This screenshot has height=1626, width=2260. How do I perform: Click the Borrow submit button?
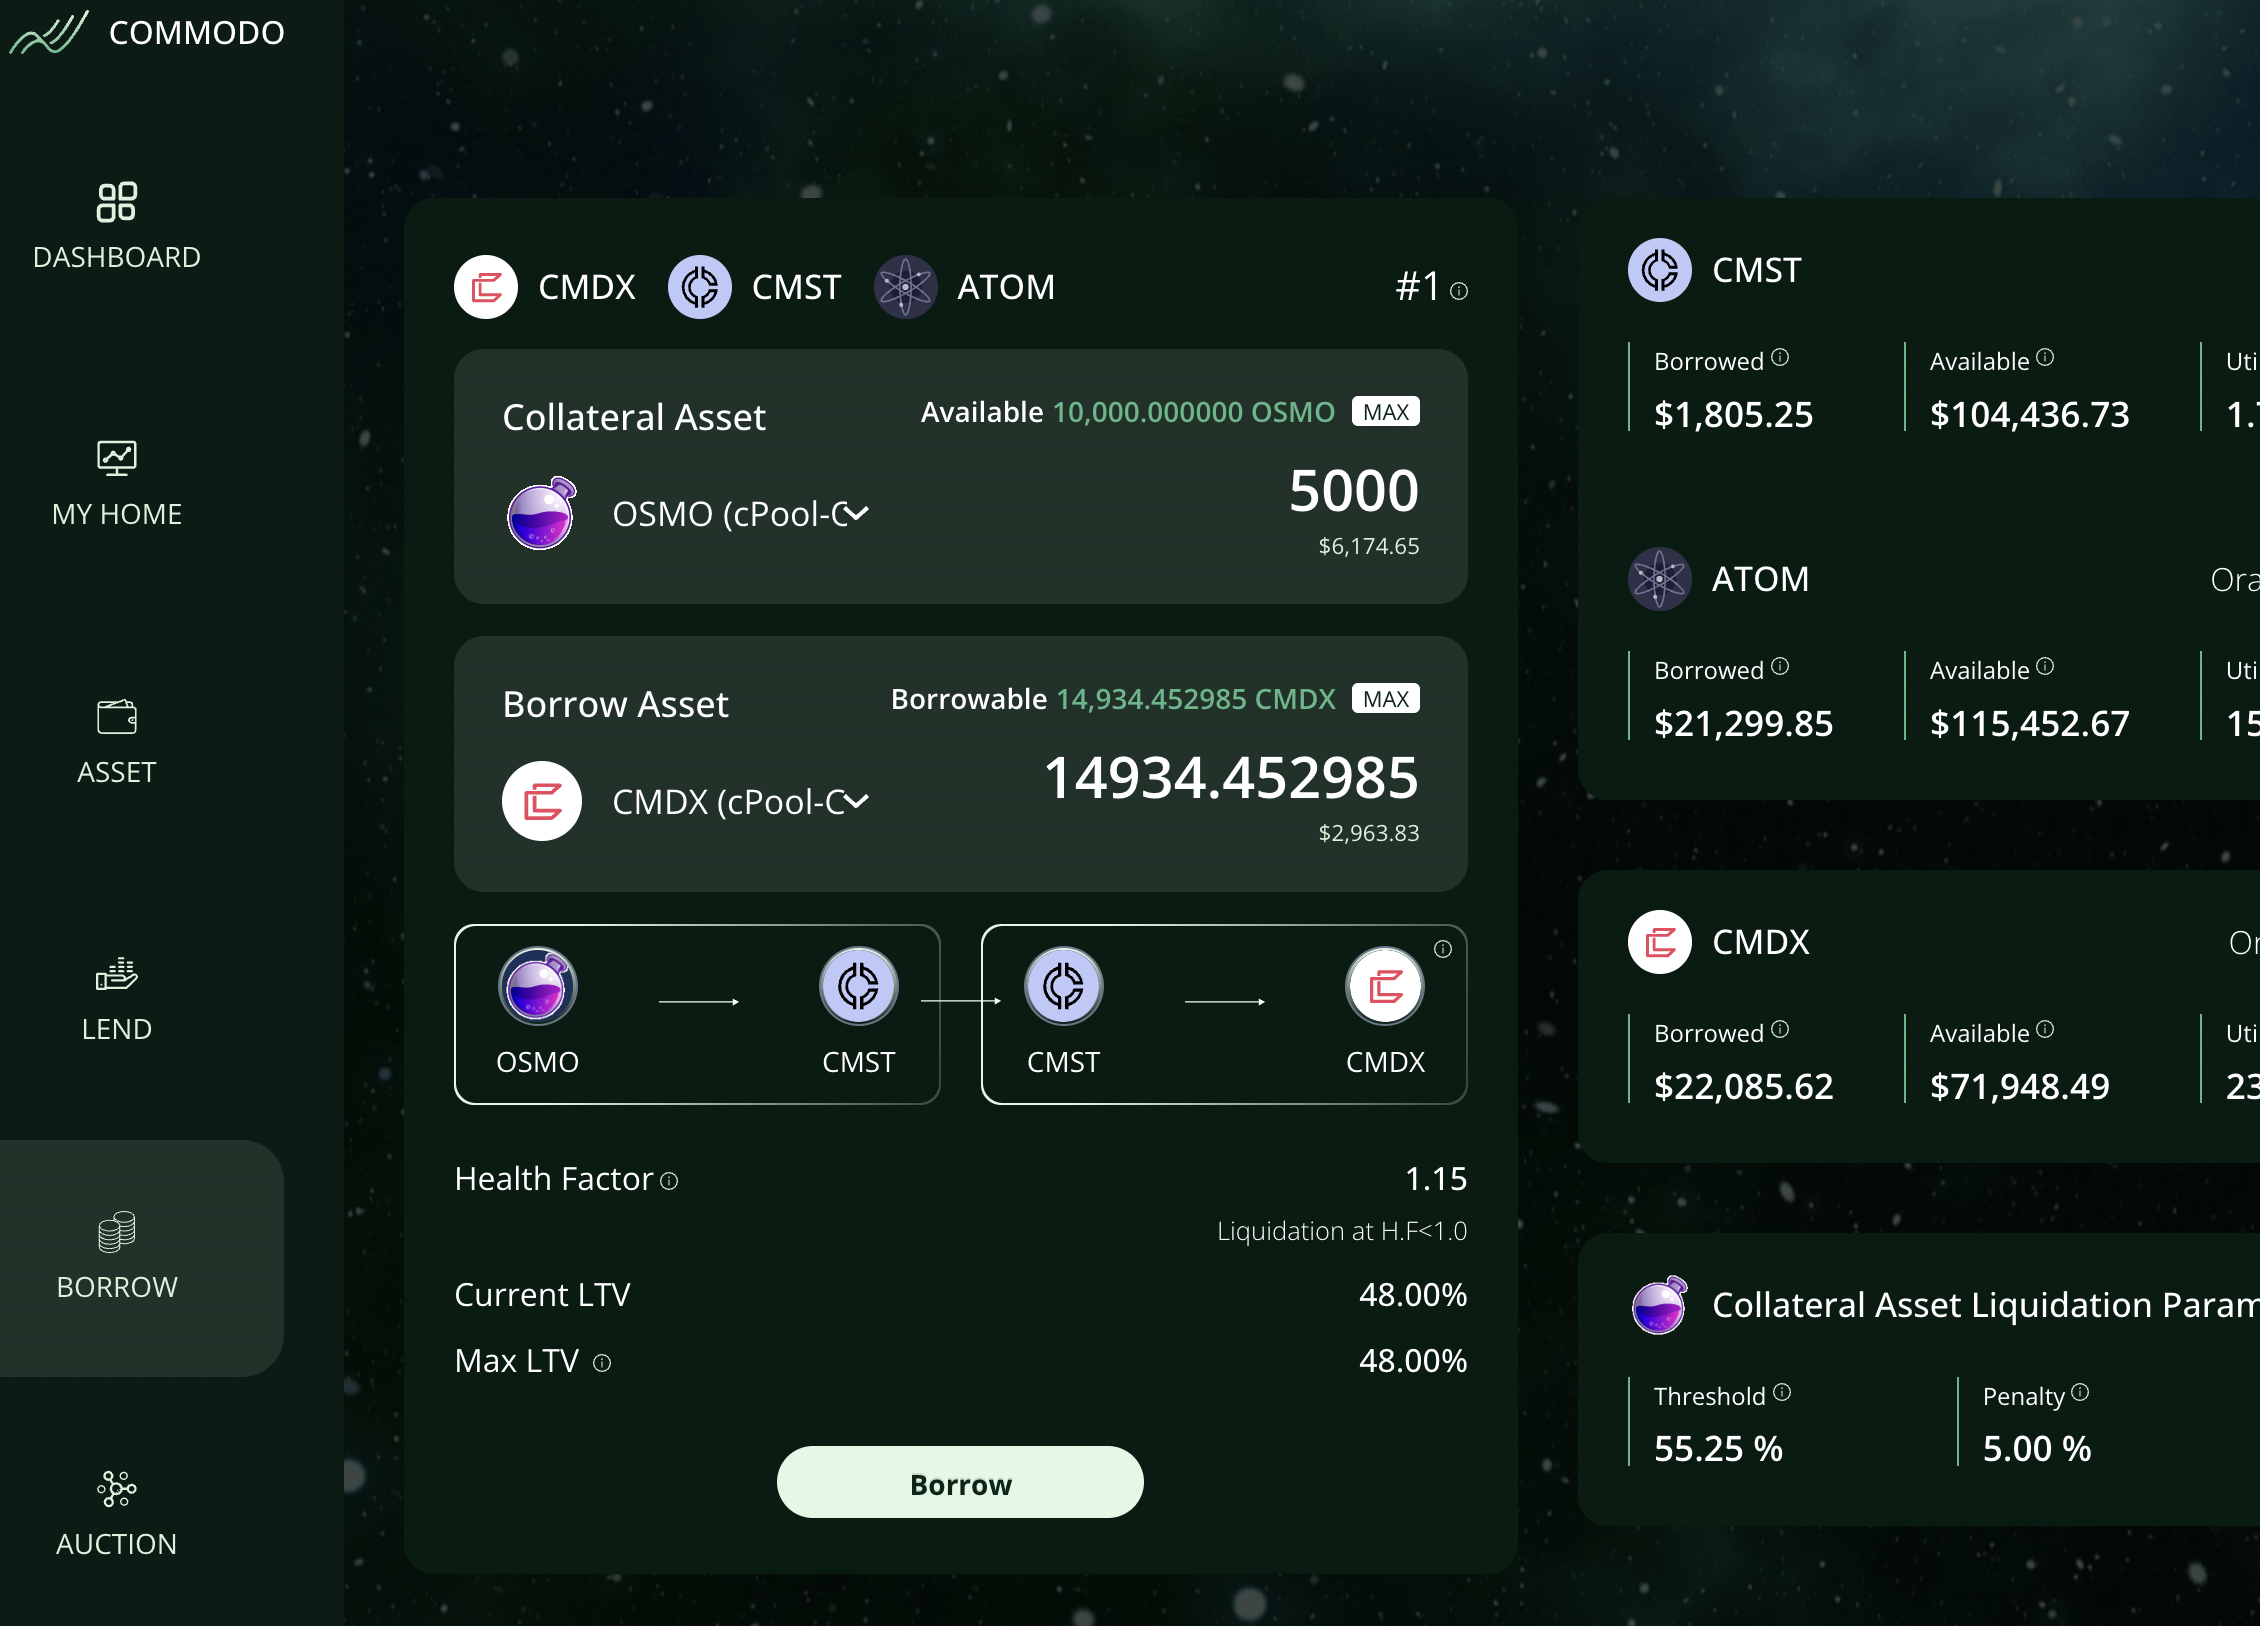tap(960, 1483)
